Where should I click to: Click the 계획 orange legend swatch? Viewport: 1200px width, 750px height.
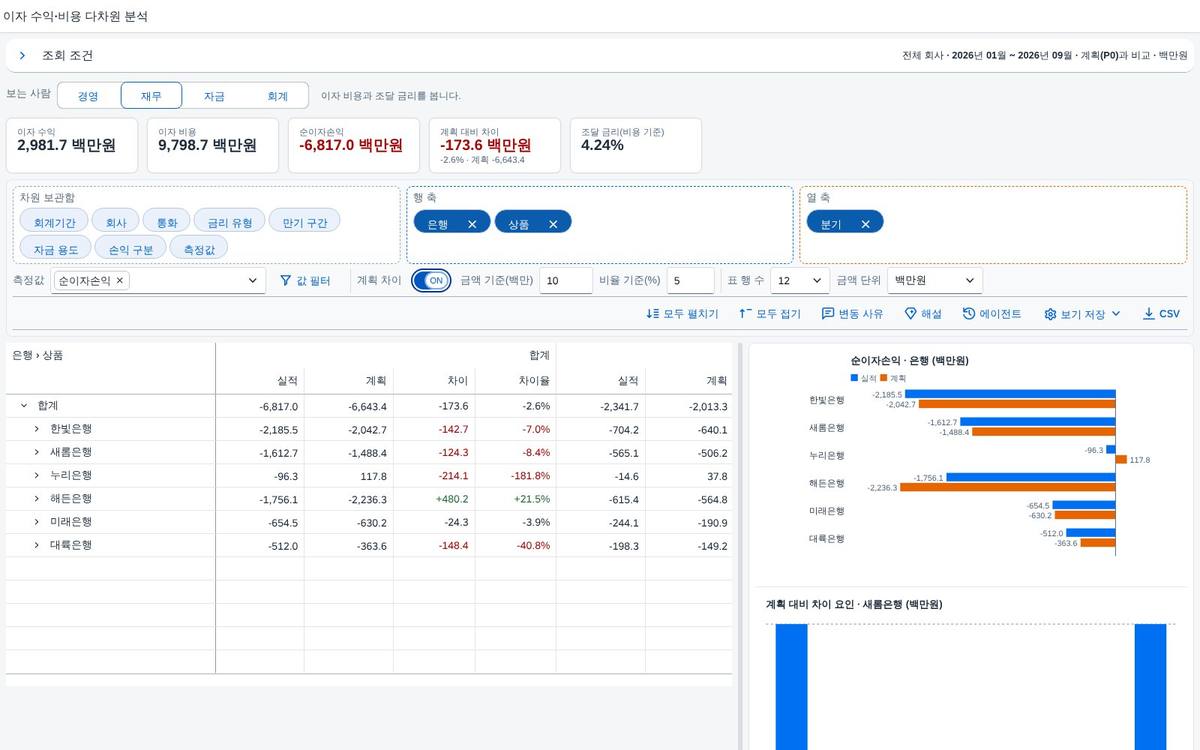point(884,378)
